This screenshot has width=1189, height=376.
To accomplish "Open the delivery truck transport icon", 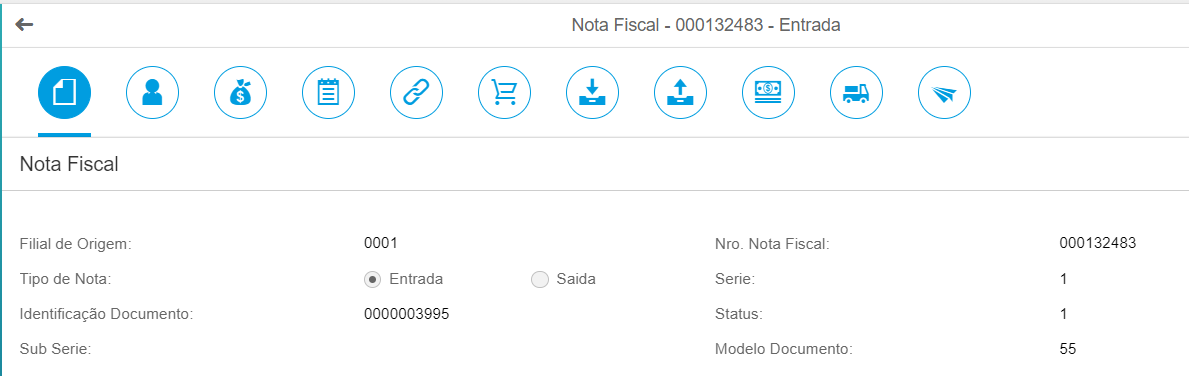I will tap(856, 92).
